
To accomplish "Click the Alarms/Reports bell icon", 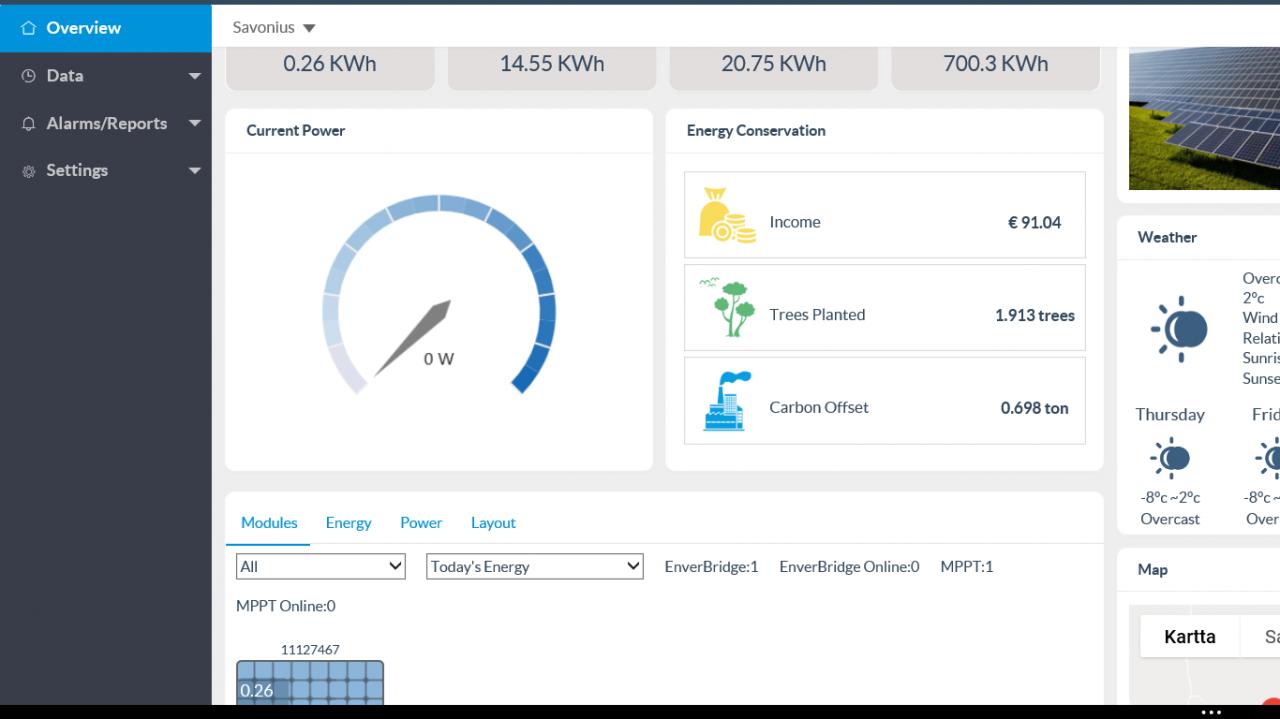I will tap(28, 124).
